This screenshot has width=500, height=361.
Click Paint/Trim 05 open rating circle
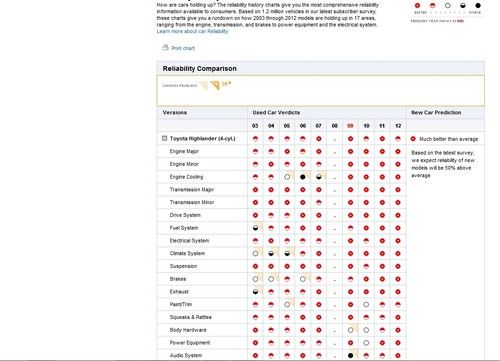[287, 304]
